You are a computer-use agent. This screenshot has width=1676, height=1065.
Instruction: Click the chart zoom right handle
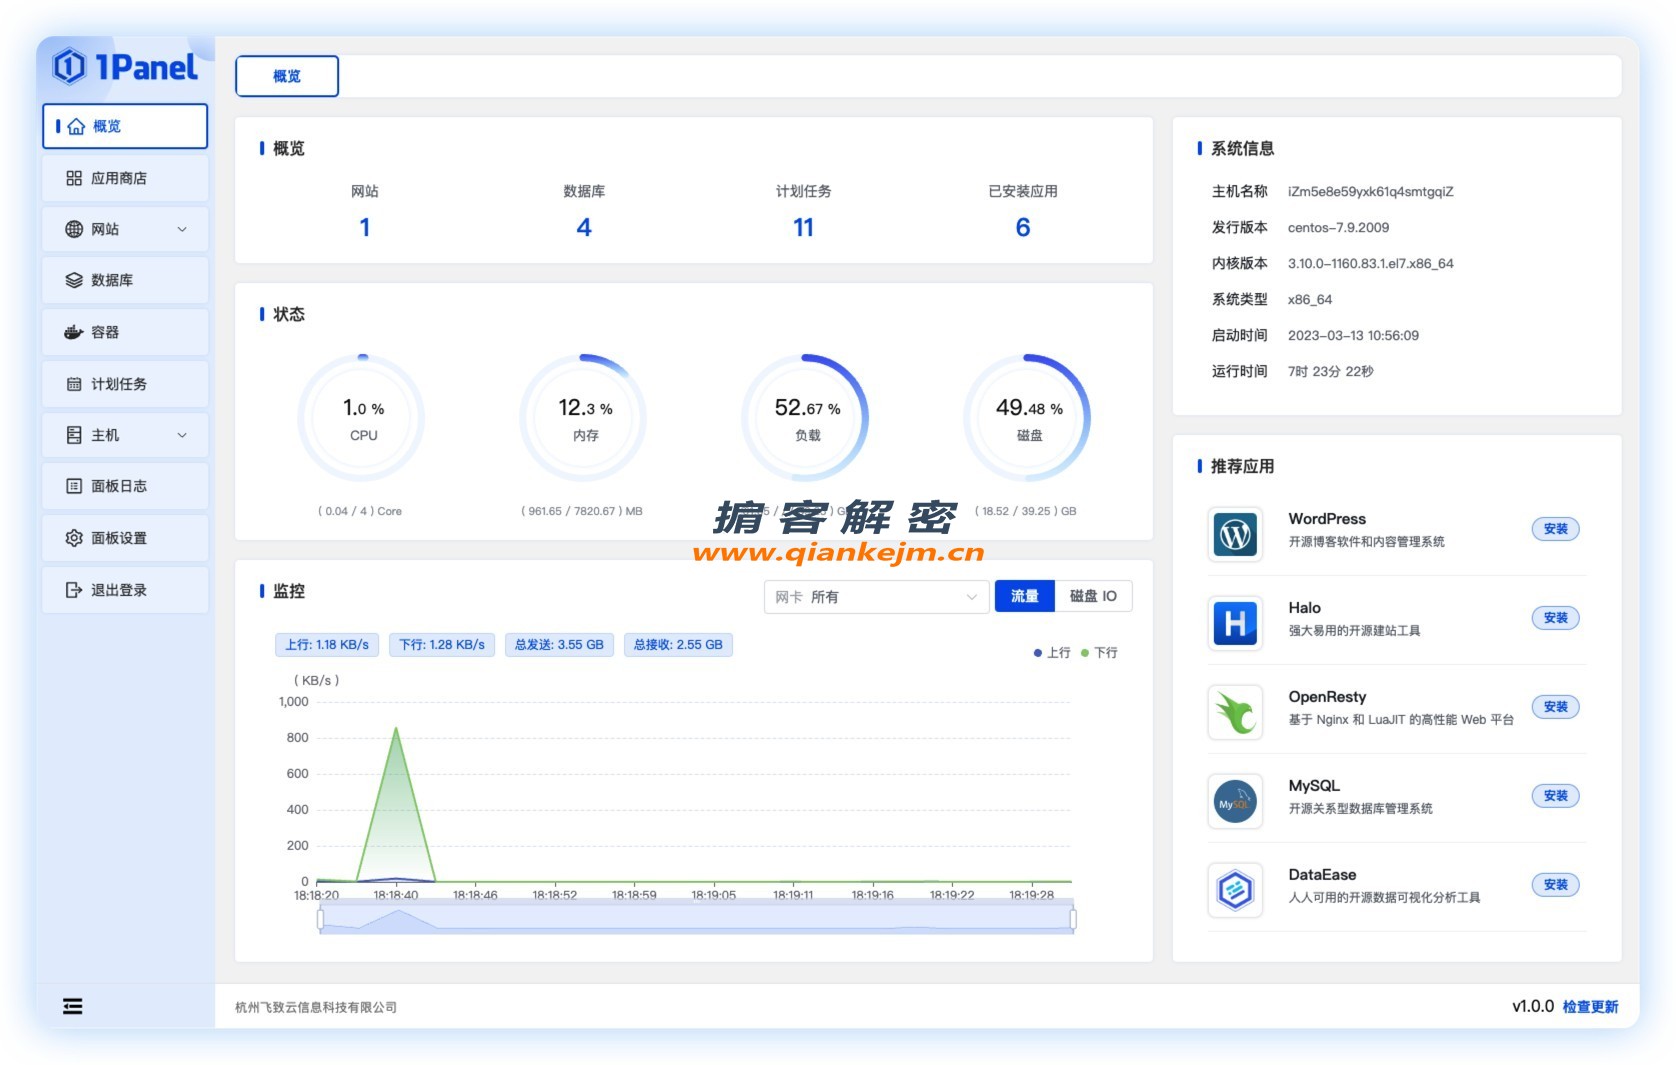1073,918
